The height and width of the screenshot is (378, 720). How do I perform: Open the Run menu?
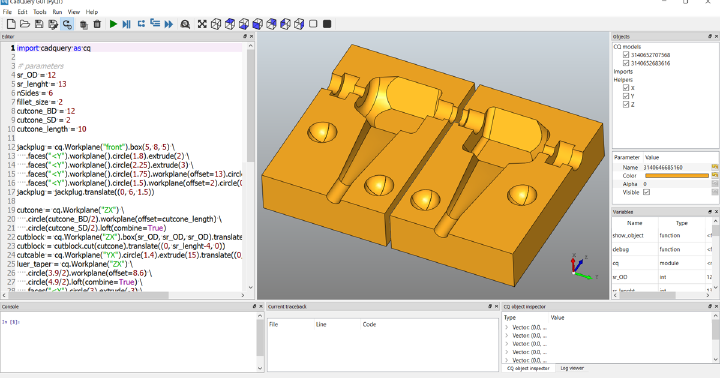(x=57, y=12)
